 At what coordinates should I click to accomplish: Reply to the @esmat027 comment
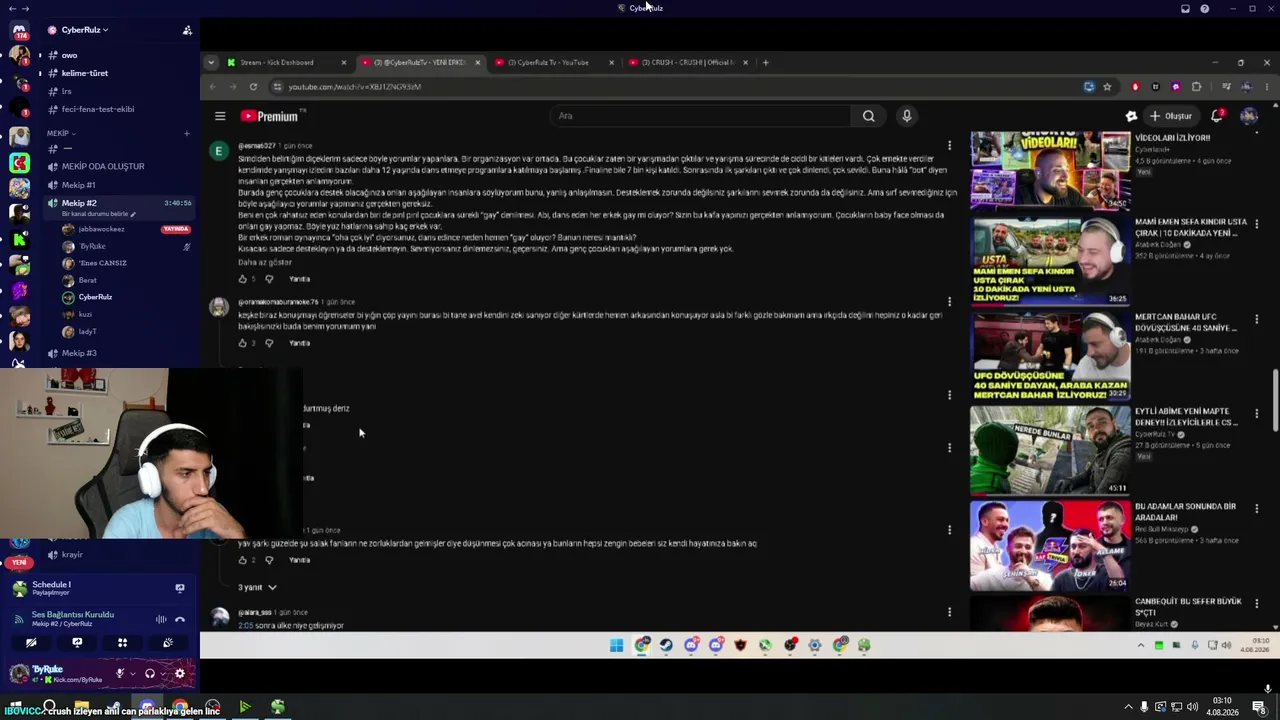pyautogui.click(x=299, y=279)
